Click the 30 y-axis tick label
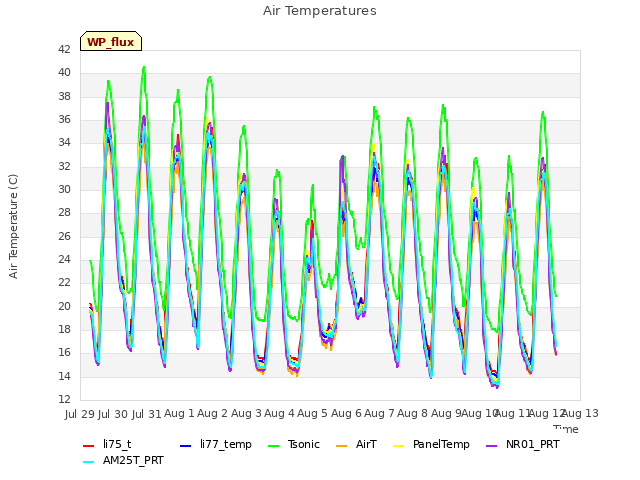 click(x=64, y=189)
